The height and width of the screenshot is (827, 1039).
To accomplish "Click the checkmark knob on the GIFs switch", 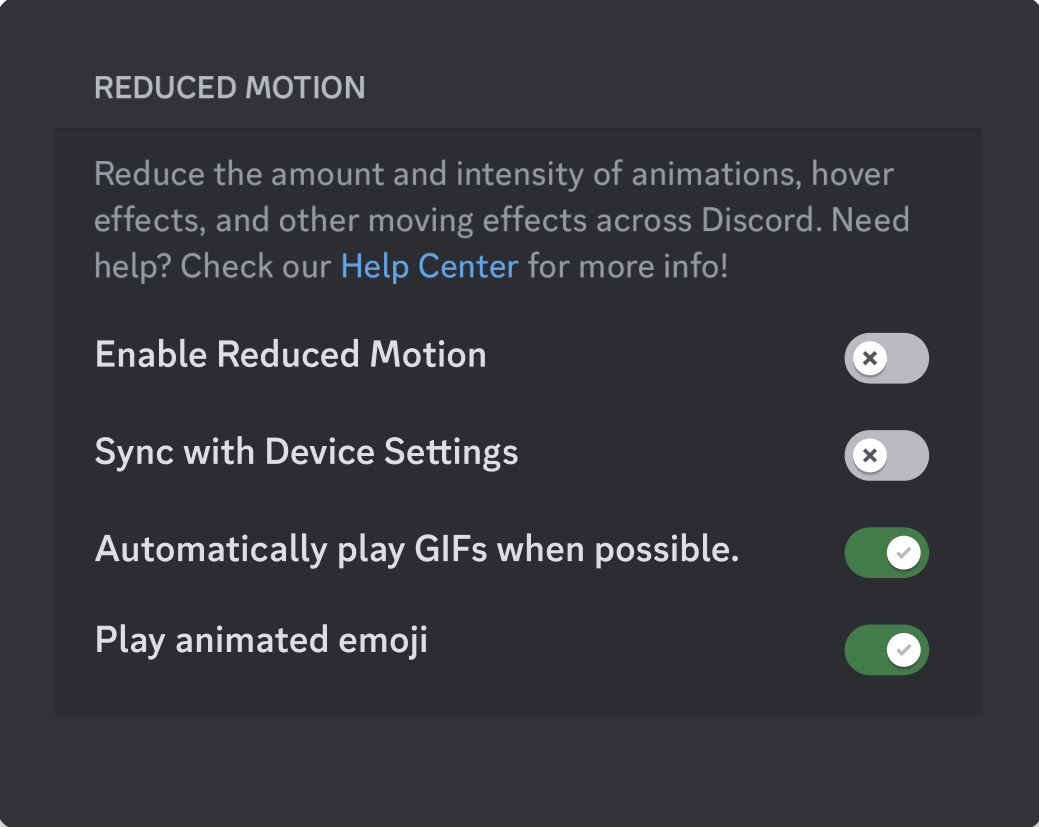I will pyautogui.click(x=904, y=553).
